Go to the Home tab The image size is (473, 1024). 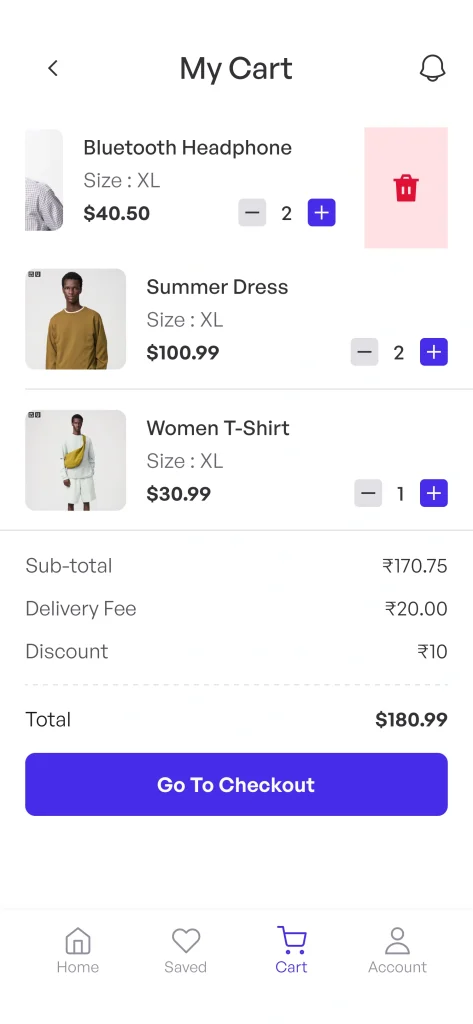78,951
